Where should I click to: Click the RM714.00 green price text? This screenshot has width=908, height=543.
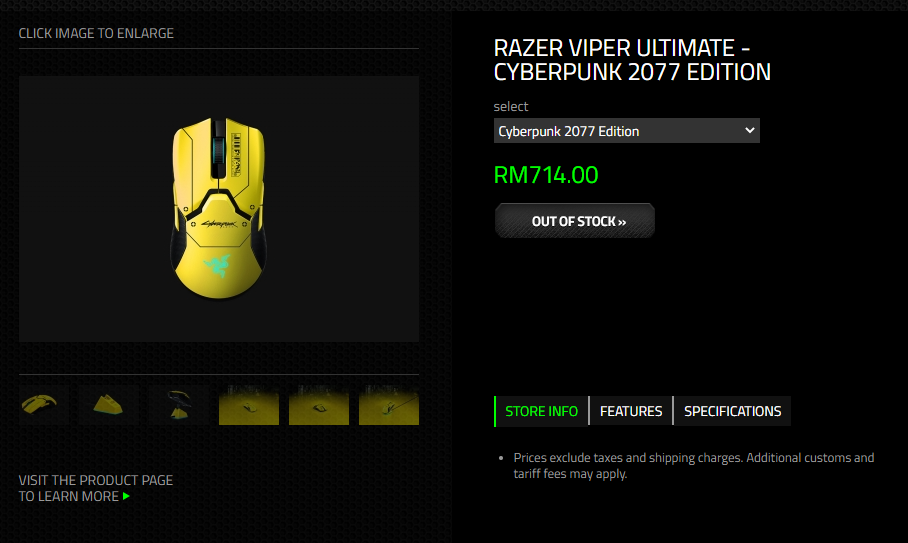546,175
